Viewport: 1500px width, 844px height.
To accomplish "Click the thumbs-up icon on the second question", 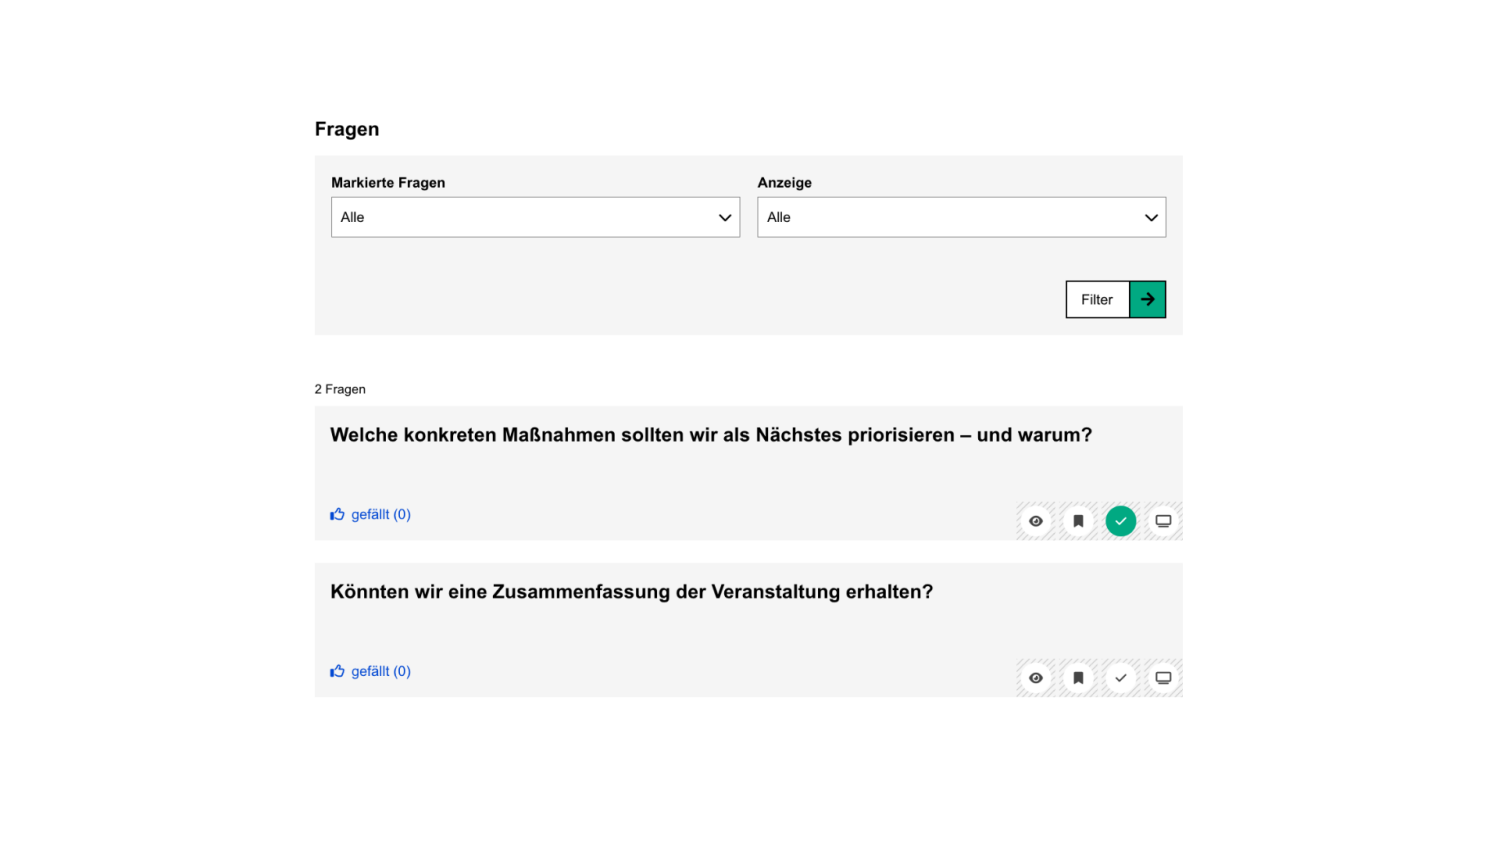I will pyautogui.click(x=337, y=670).
